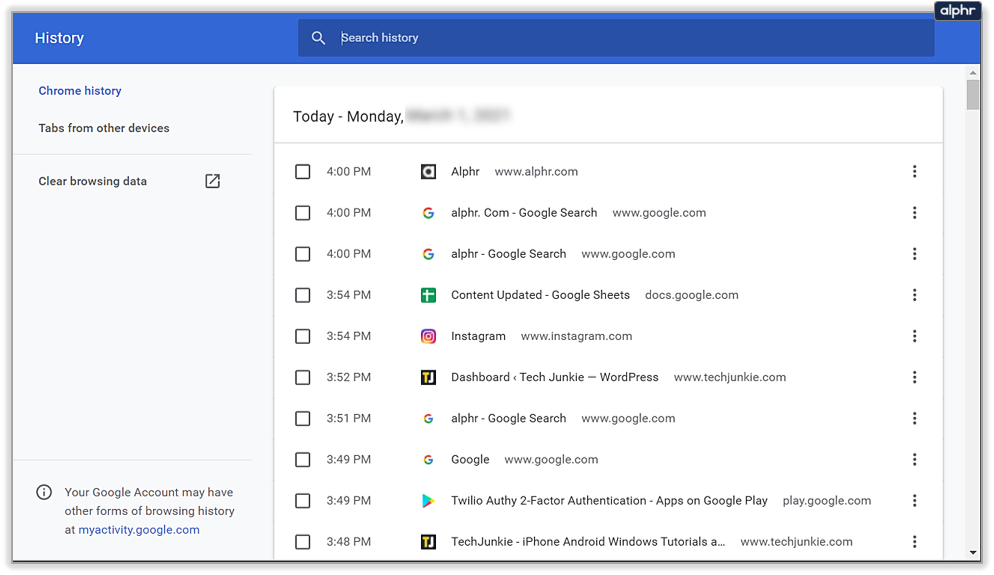Check the Content Updated Google Sheets entry
The image size is (994, 575).
pos(303,295)
